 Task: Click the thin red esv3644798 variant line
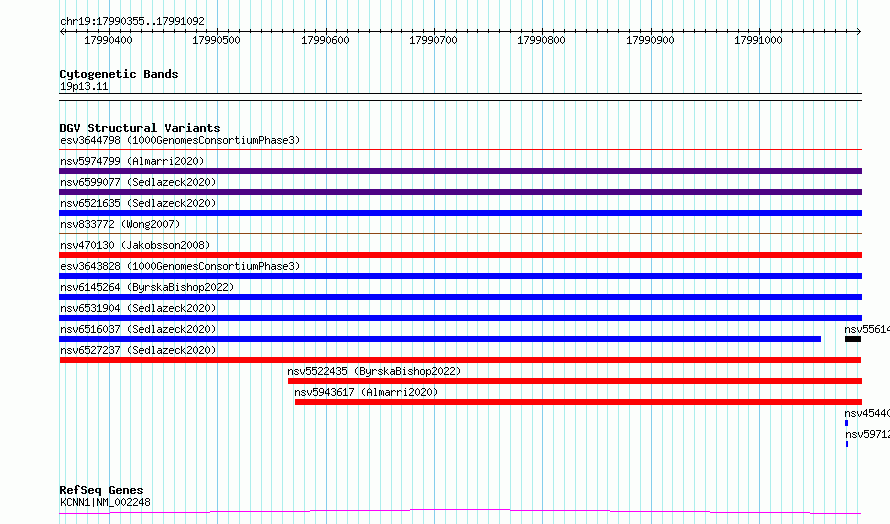click(460, 150)
